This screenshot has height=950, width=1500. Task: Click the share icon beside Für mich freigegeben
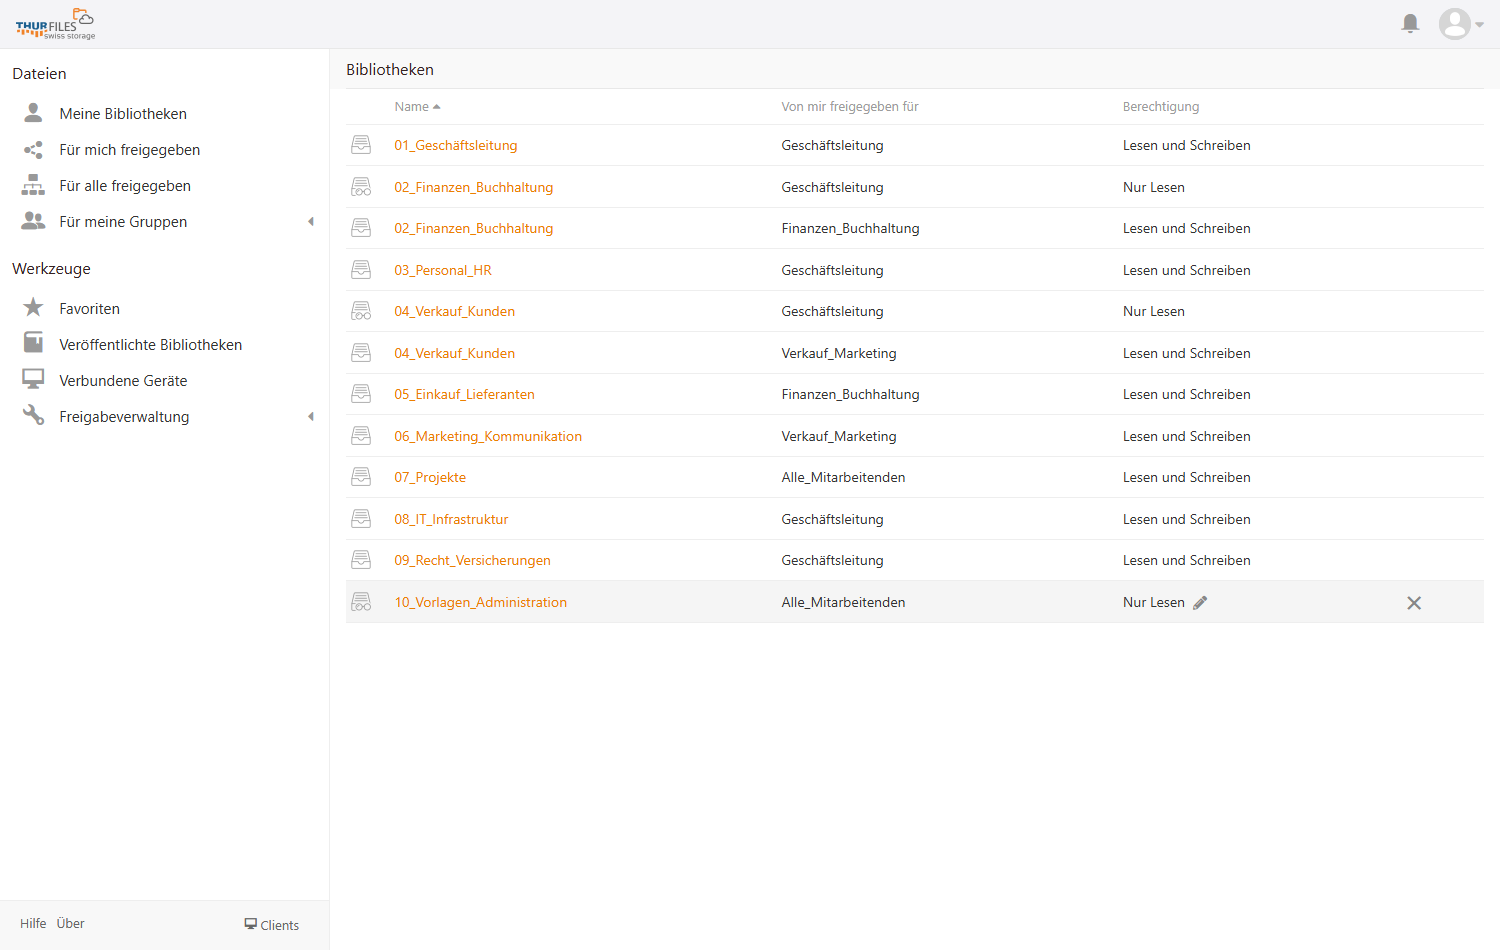click(x=33, y=149)
